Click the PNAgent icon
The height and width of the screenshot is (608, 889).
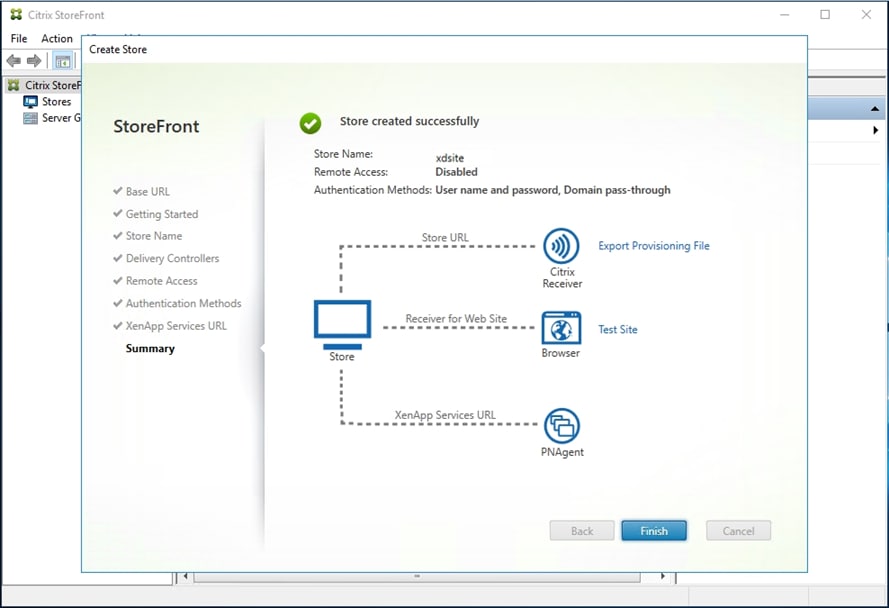pos(562,426)
